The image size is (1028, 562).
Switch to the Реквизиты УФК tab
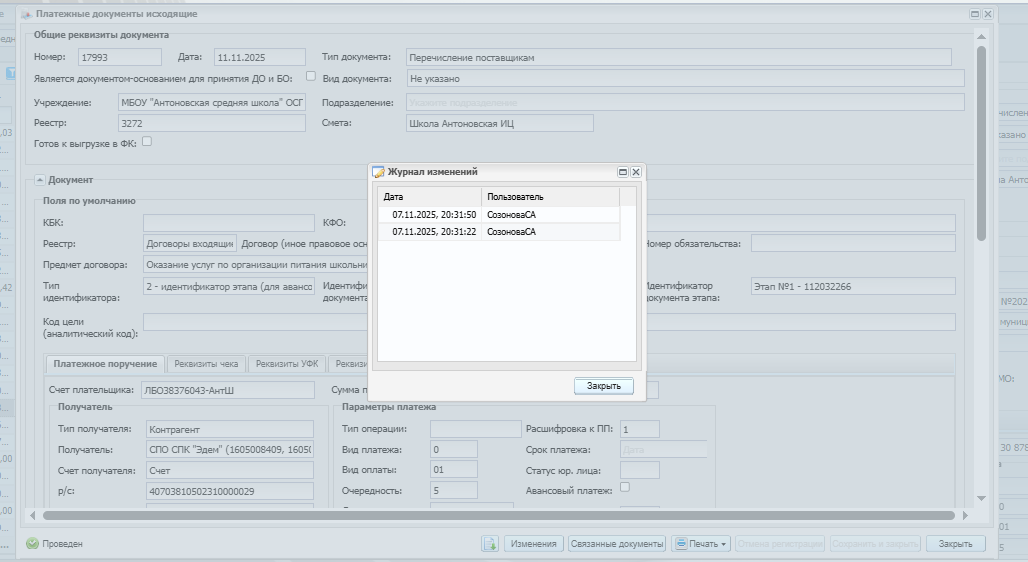click(287, 363)
